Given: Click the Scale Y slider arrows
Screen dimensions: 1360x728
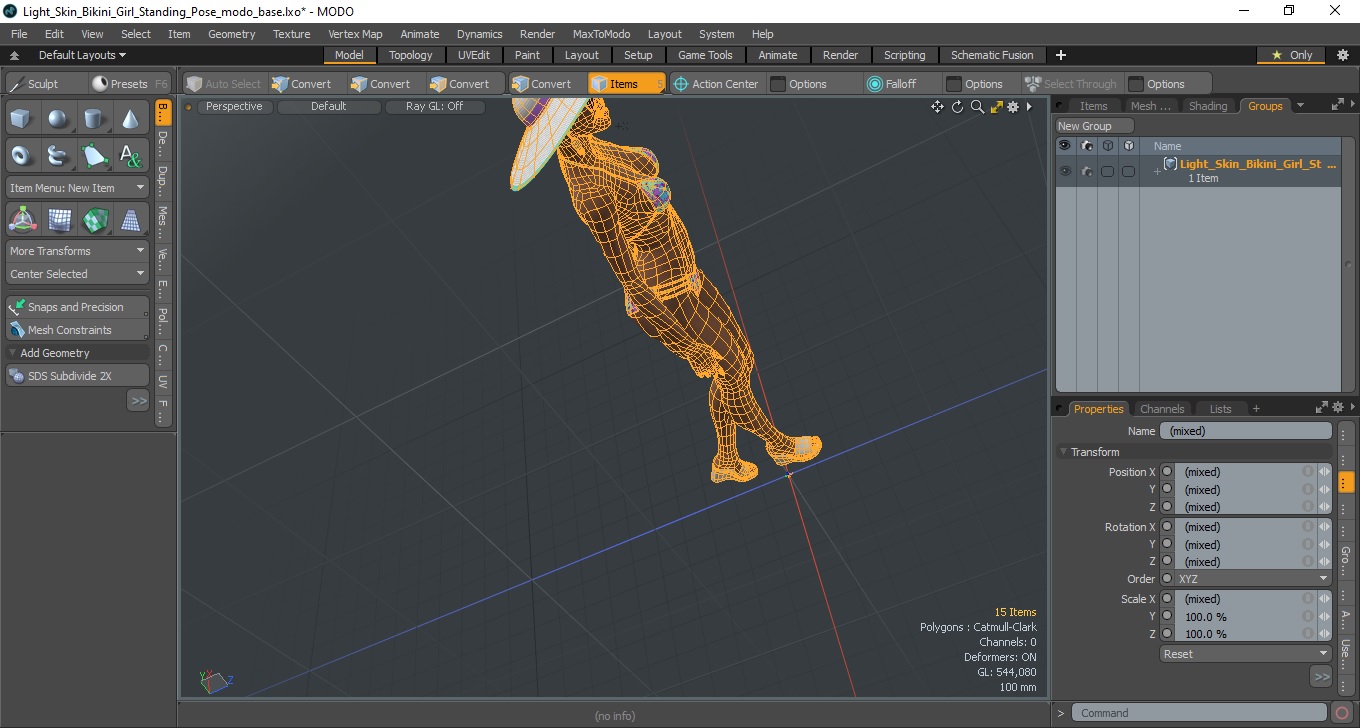Looking at the screenshot, I should (x=1324, y=617).
